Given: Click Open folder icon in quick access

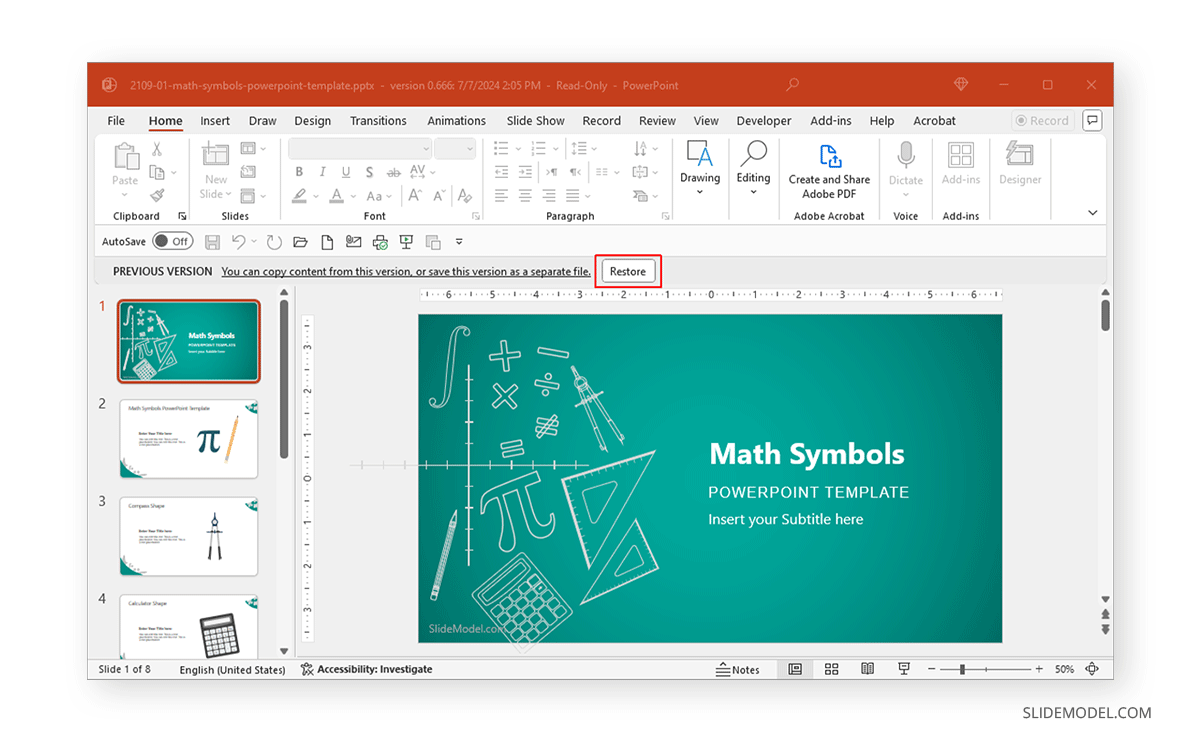Looking at the screenshot, I should click(x=300, y=242).
